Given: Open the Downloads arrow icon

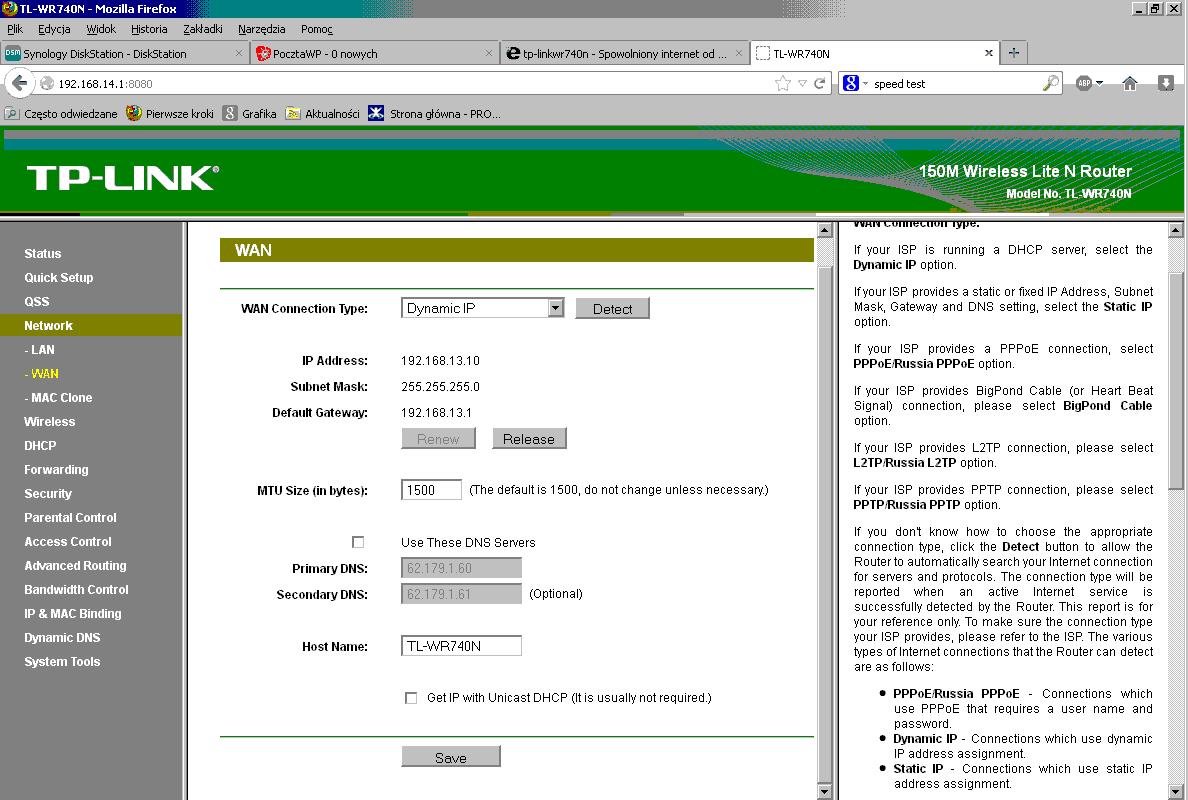Looking at the screenshot, I should (x=1165, y=83).
